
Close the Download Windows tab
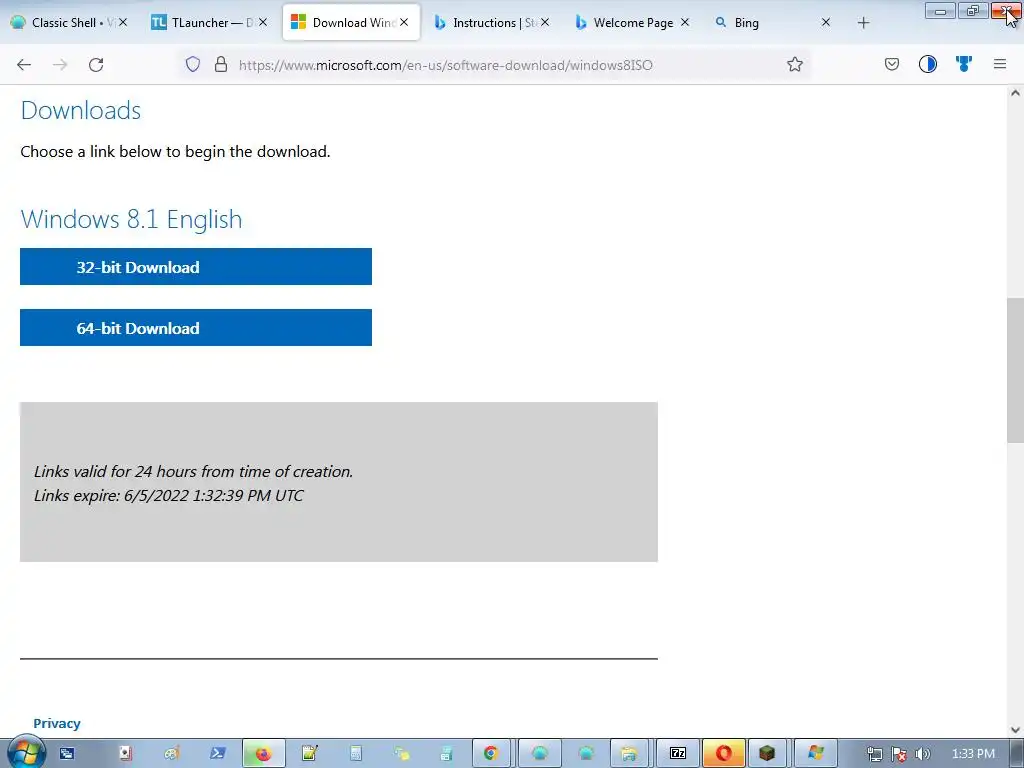click(404, 22)
